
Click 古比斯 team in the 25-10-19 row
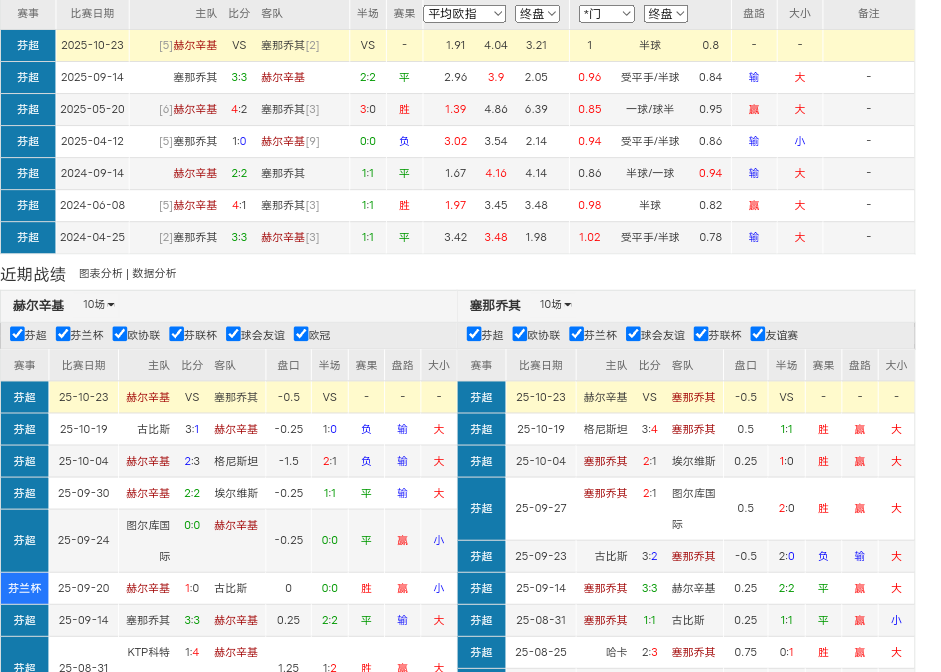coord(157,429)
